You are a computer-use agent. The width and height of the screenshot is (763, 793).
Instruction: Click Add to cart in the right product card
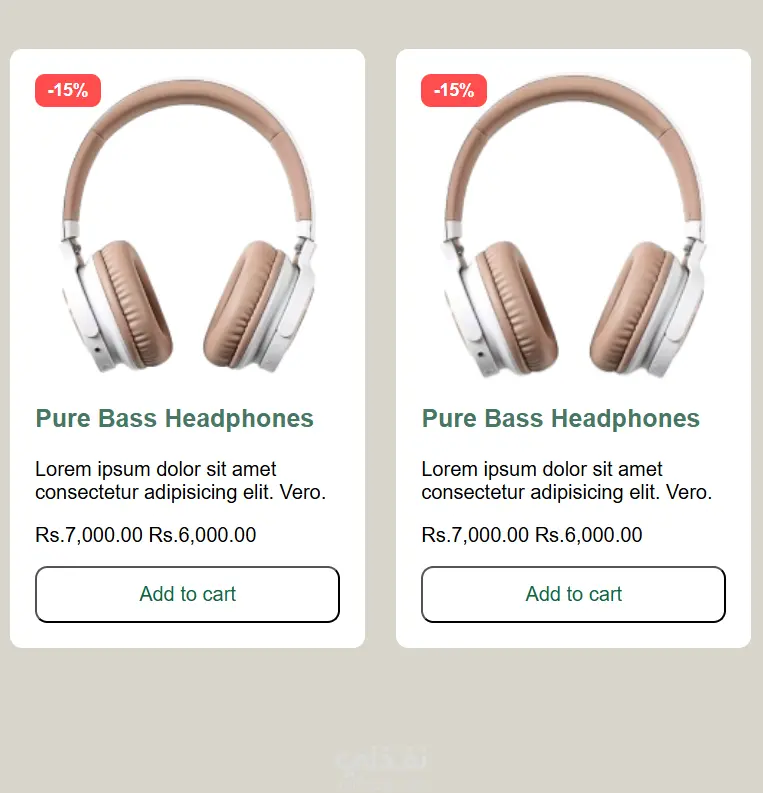(x=573, y=594)
